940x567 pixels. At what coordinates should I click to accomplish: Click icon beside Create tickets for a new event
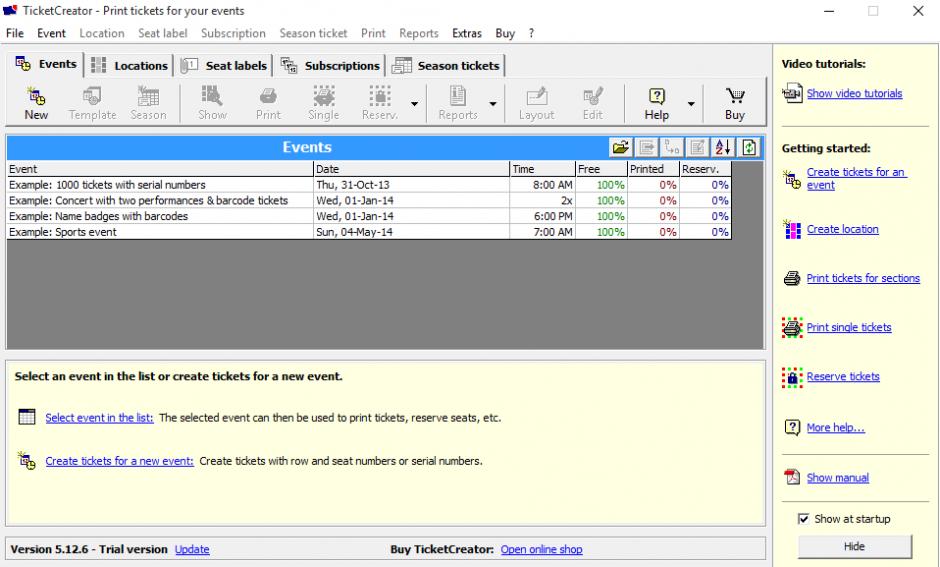pos(27,461)
